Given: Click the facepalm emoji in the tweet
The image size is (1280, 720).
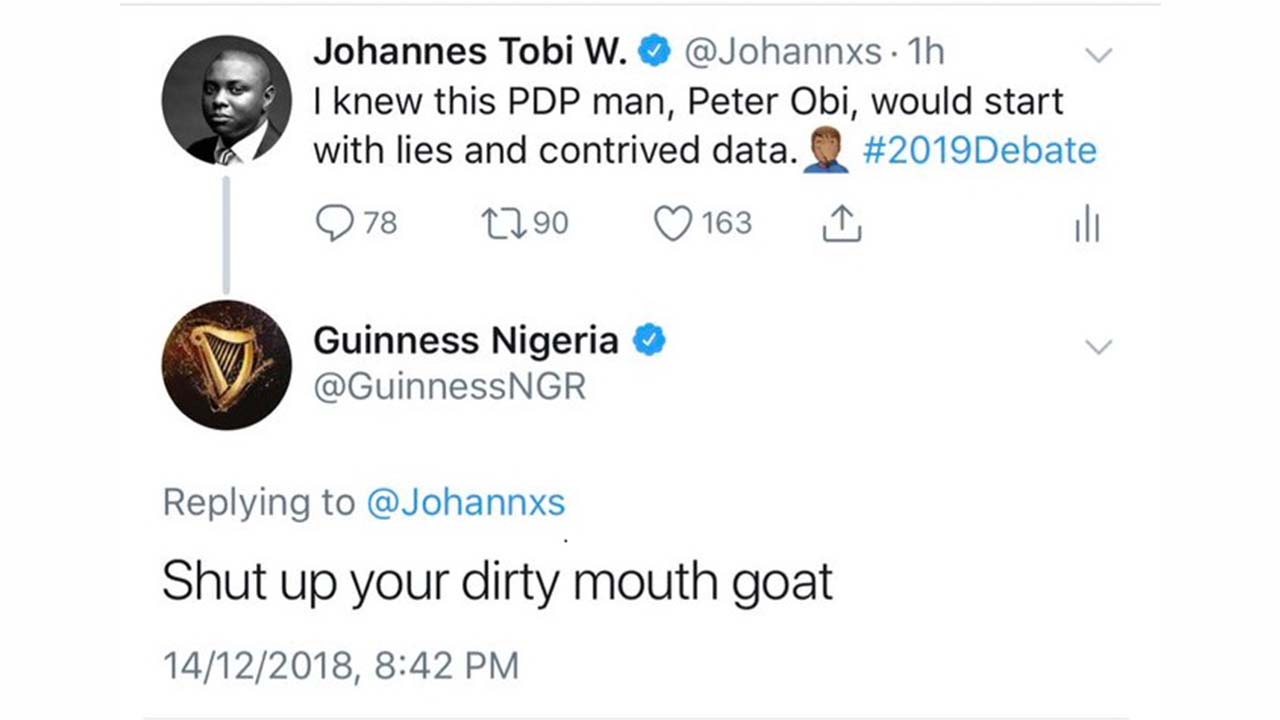Looking at the screenshot, I should point(826,152).
